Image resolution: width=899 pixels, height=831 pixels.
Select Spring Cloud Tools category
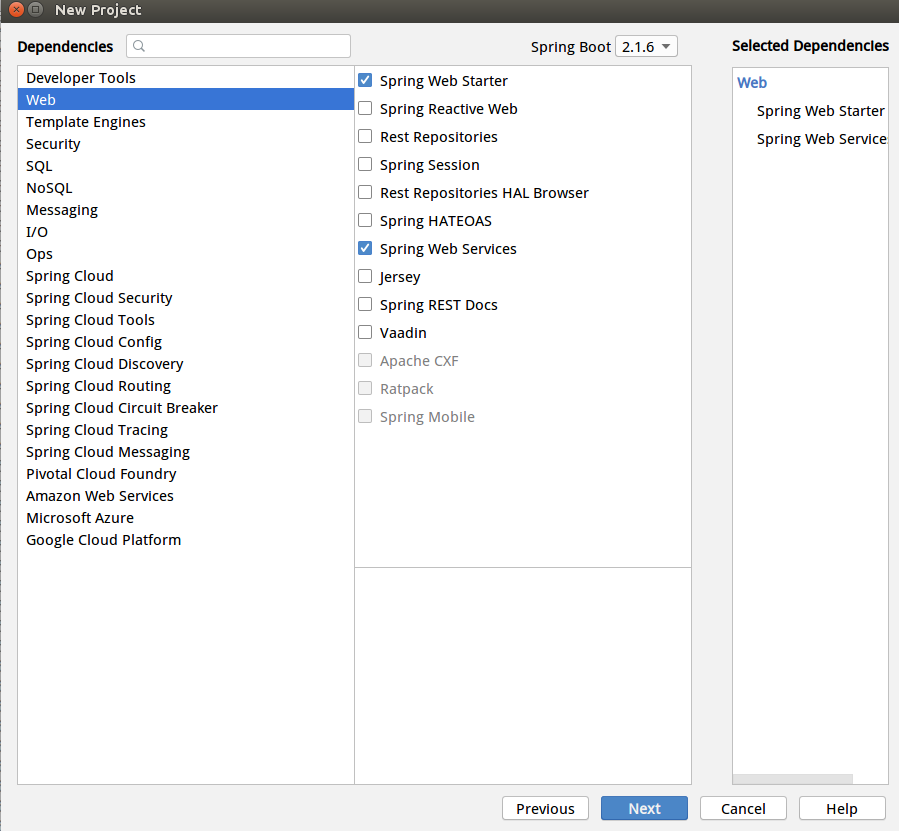[x=186, y=319]
